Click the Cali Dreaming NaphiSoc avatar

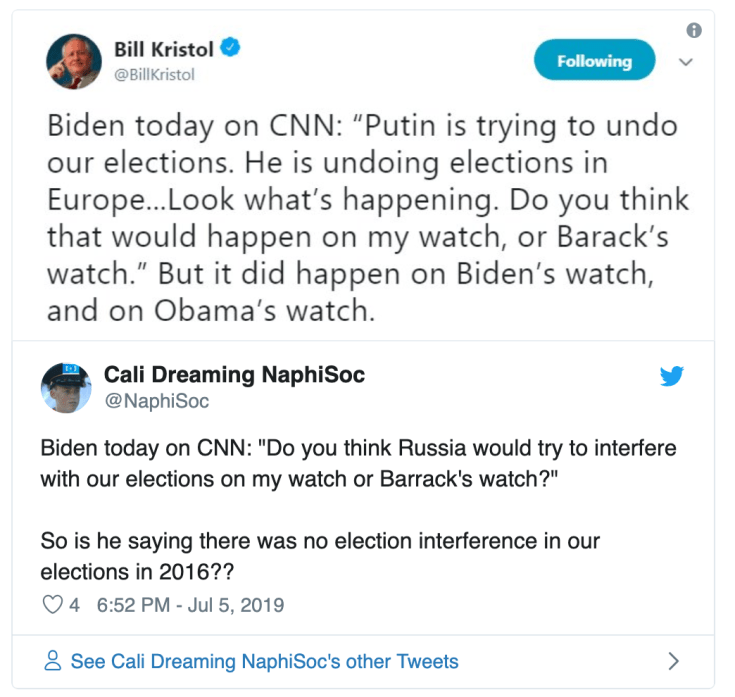pyautogui.click(x=66, y=386)
